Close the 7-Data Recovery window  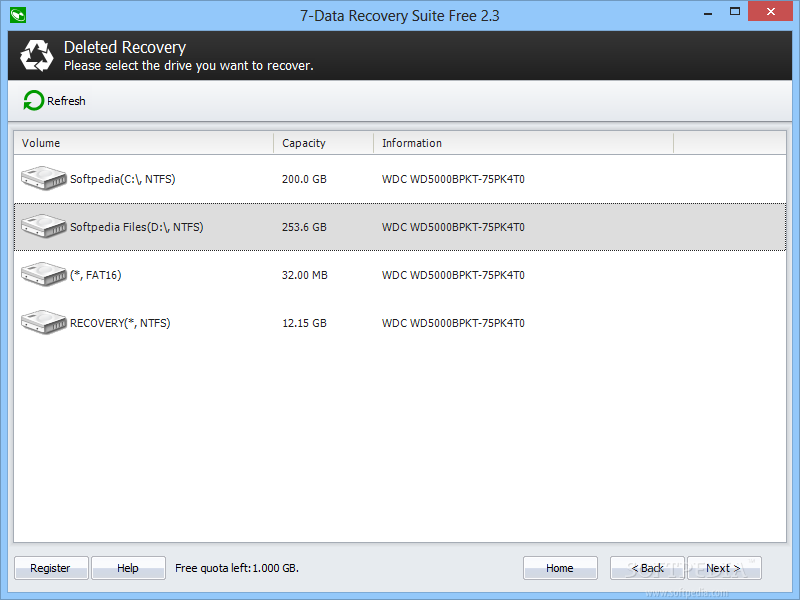tap(770, 11)
